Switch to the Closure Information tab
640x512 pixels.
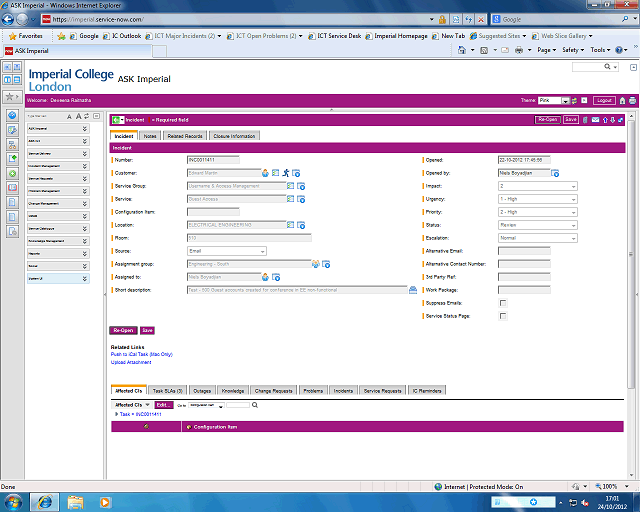pyautogui.click(x=235, y=136)
